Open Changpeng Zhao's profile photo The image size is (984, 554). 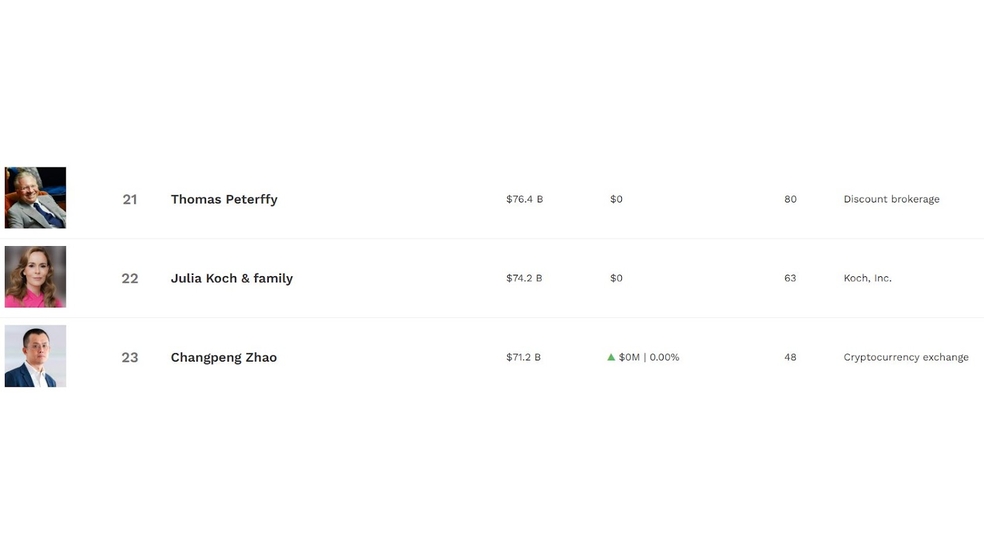(35, 356)
